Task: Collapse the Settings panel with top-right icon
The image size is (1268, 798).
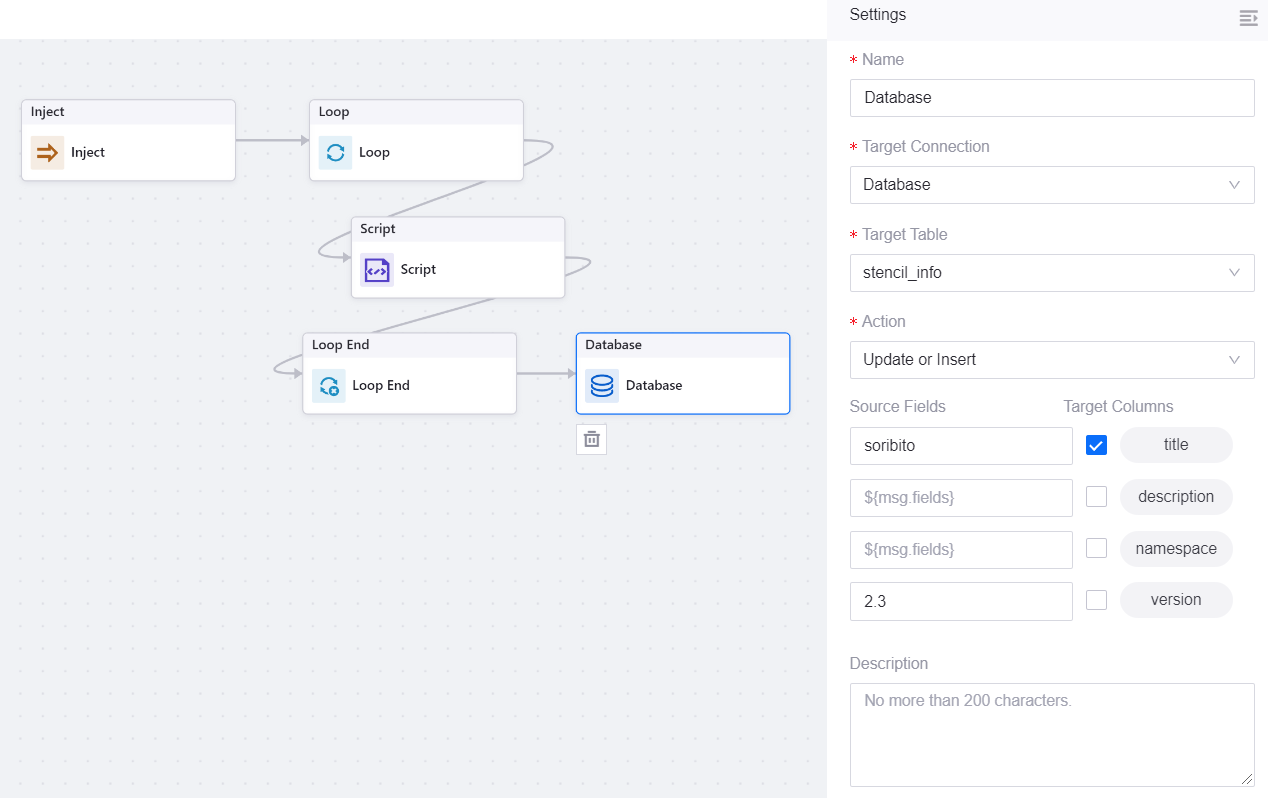Action: (x=1248, y=18)
